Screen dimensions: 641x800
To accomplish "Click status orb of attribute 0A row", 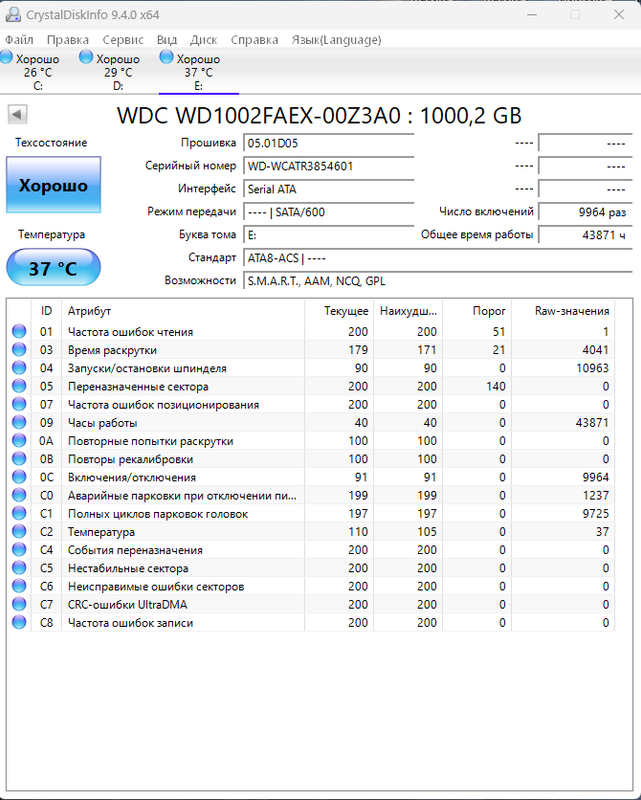I will (19, 441).
